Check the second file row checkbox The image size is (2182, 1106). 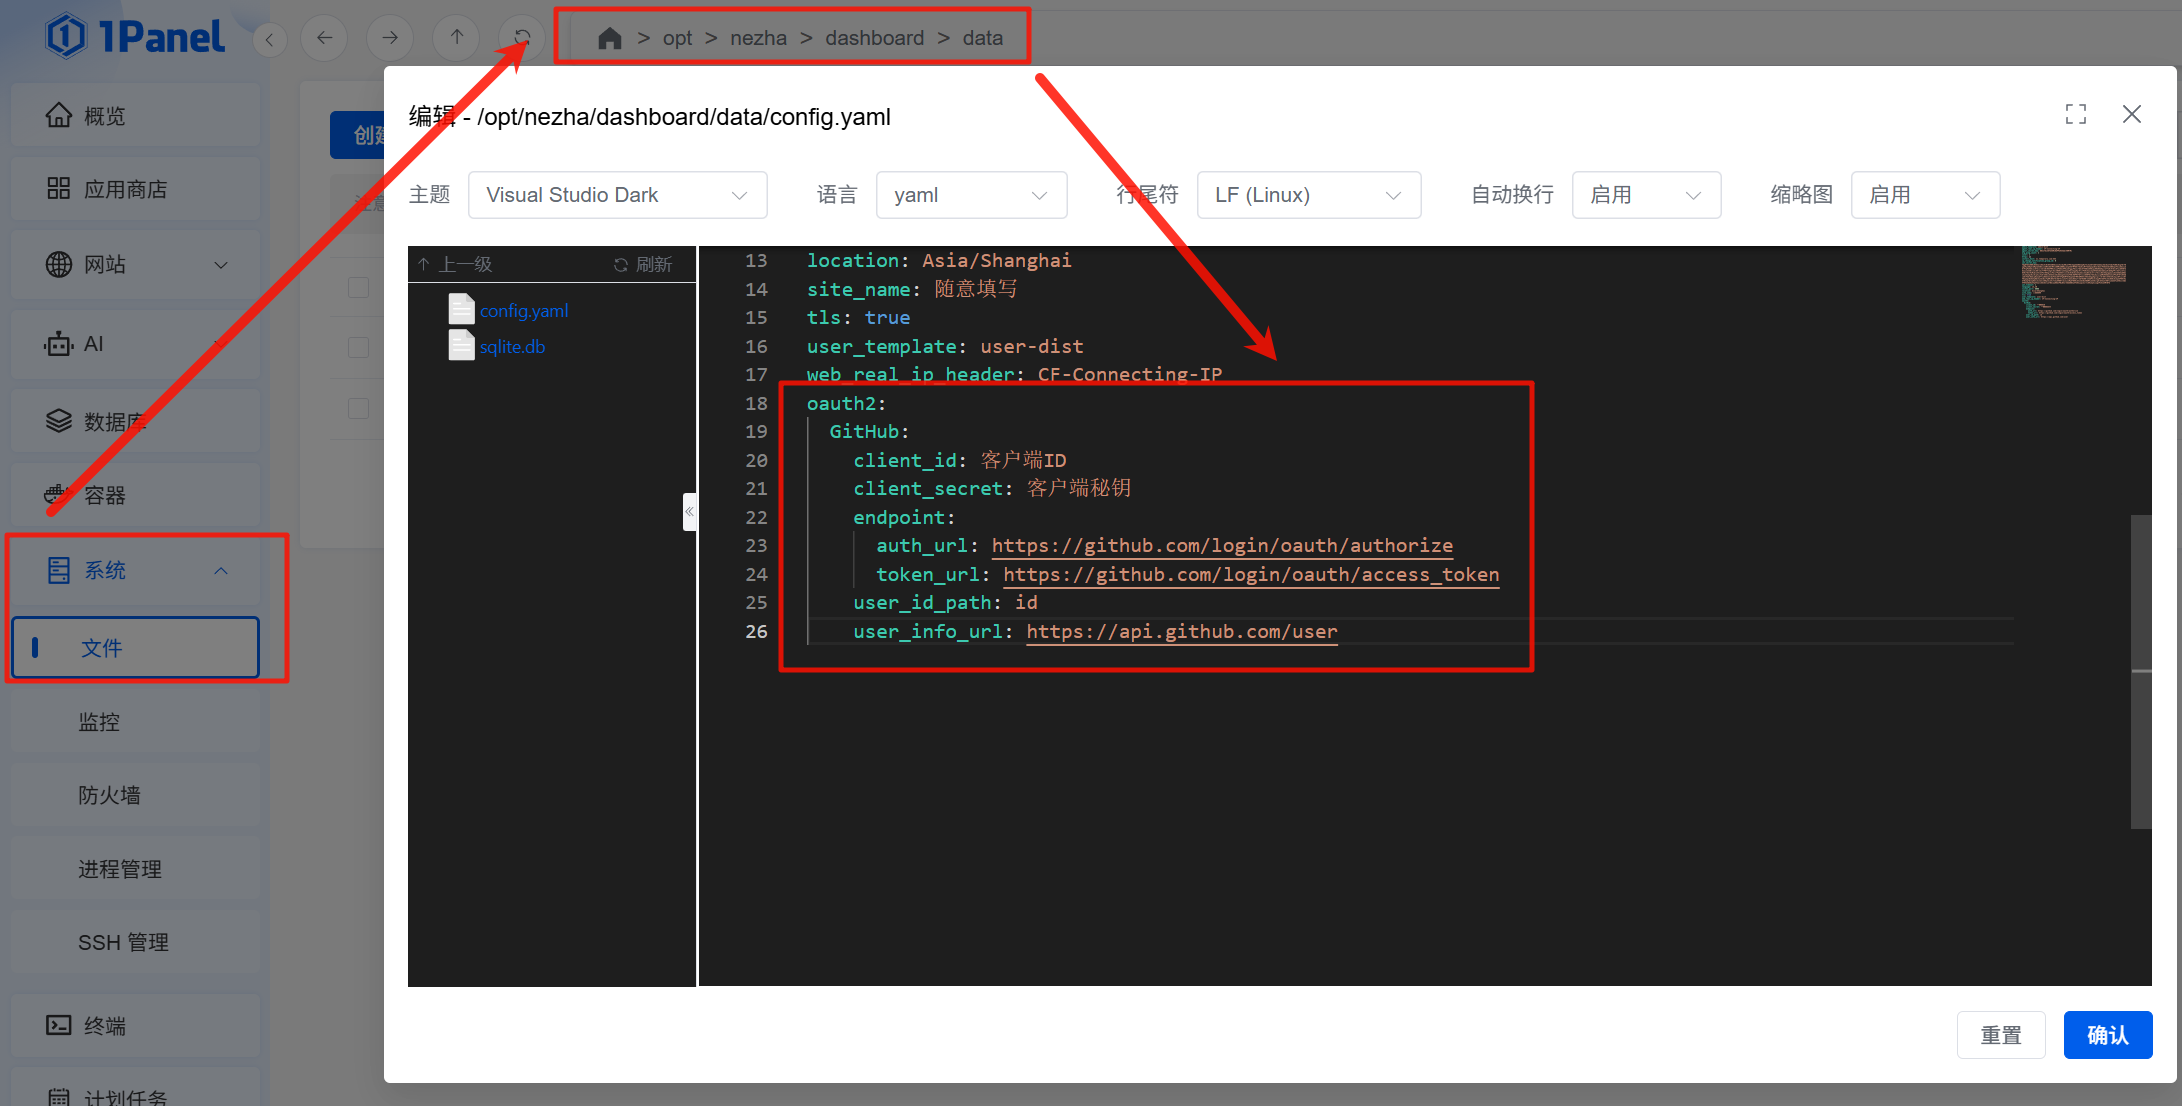pos(358,347)
